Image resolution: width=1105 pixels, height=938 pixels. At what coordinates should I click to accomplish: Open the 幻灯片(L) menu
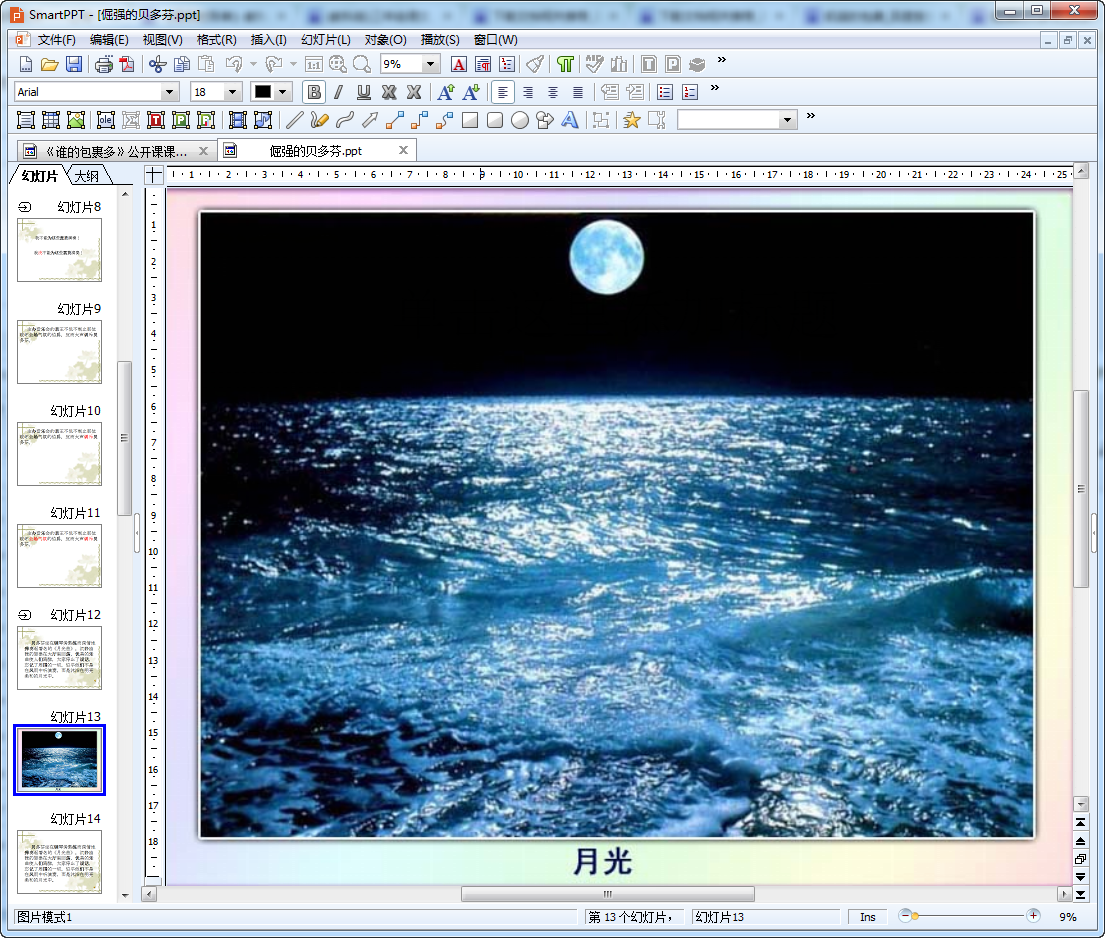326,40
